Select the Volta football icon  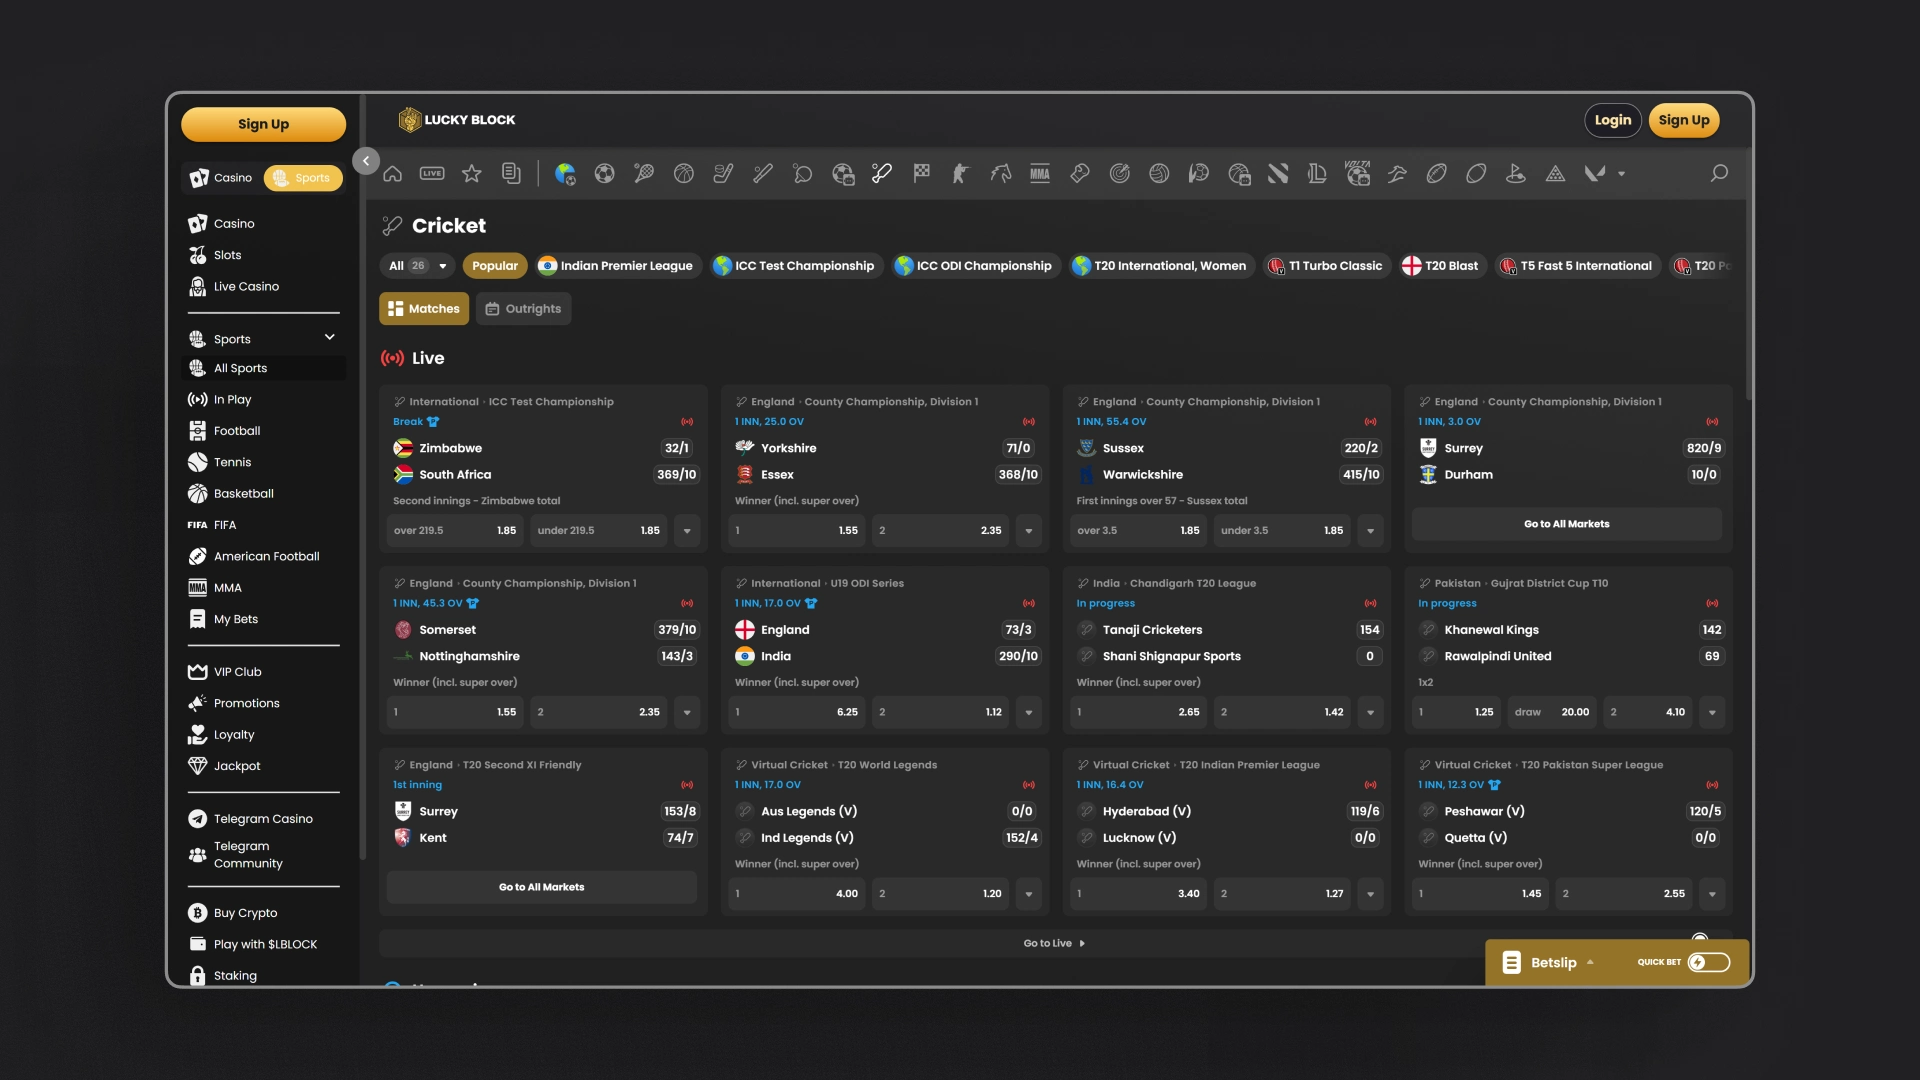pos(1357,174)
